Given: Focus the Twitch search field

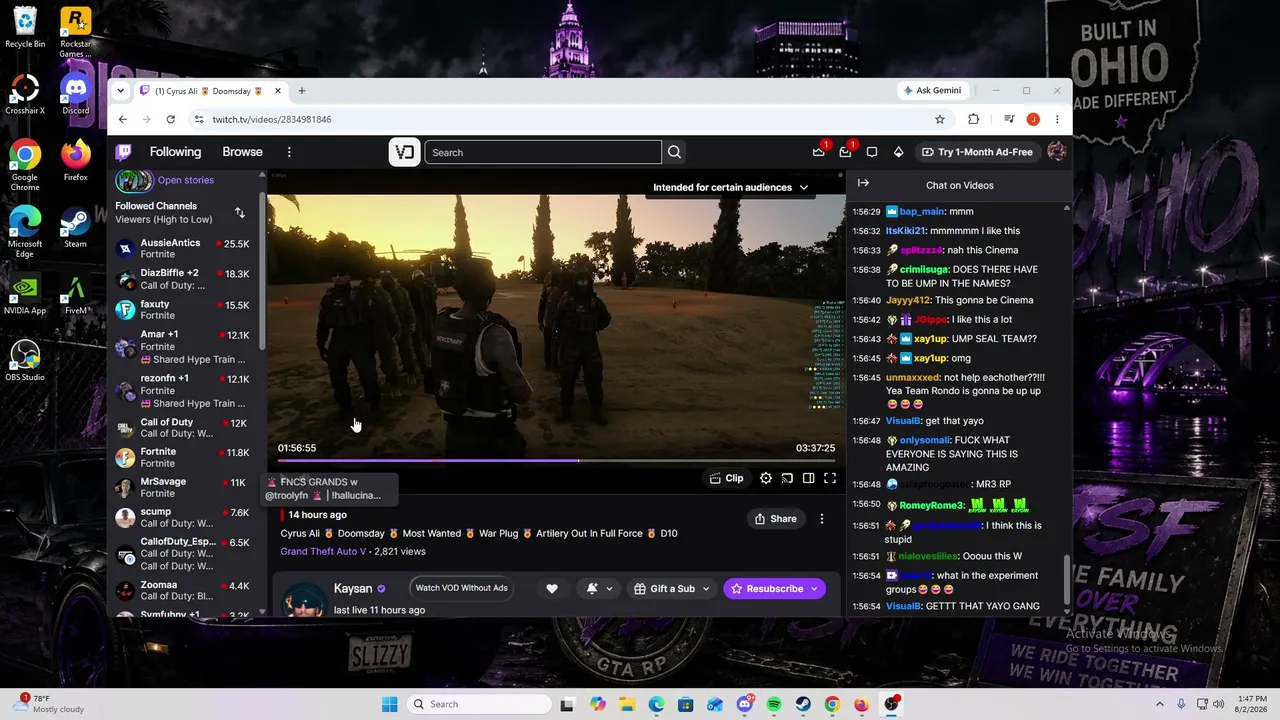Looking at the screenshot, I should [543, 152].
